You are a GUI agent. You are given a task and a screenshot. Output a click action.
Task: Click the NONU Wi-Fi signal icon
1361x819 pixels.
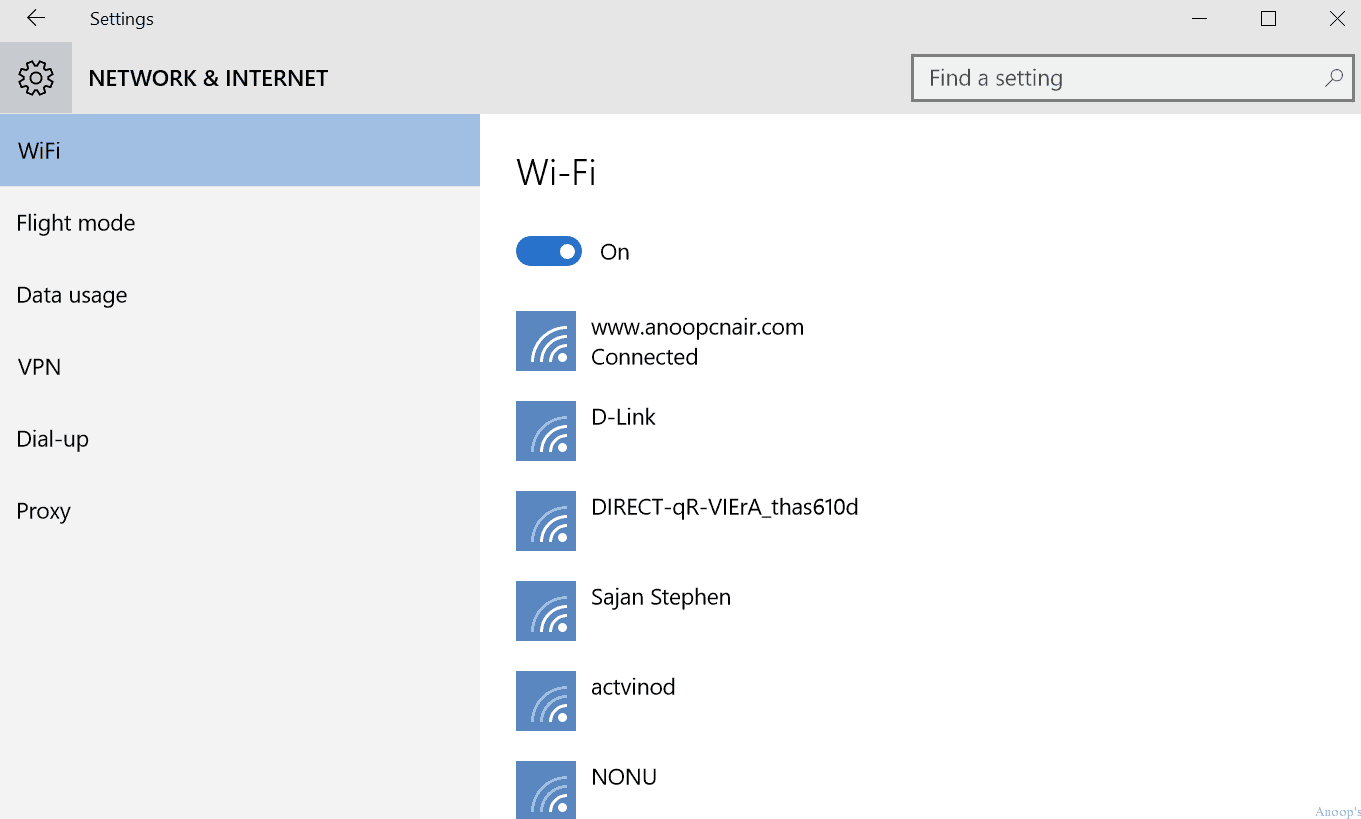546,790
